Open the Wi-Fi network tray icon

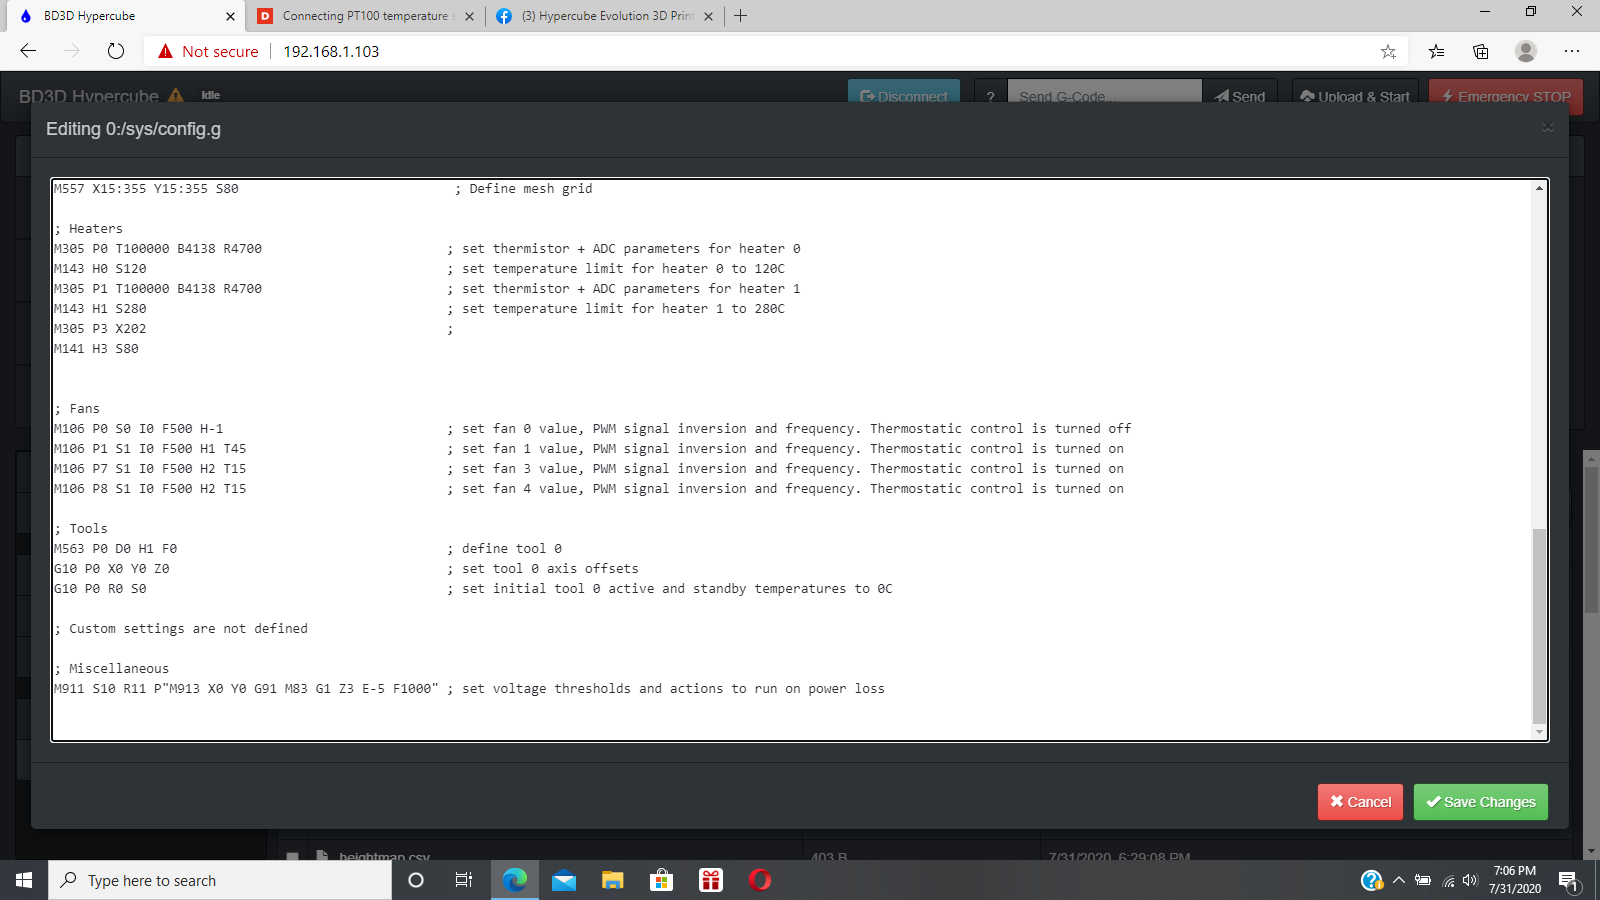1448,880
